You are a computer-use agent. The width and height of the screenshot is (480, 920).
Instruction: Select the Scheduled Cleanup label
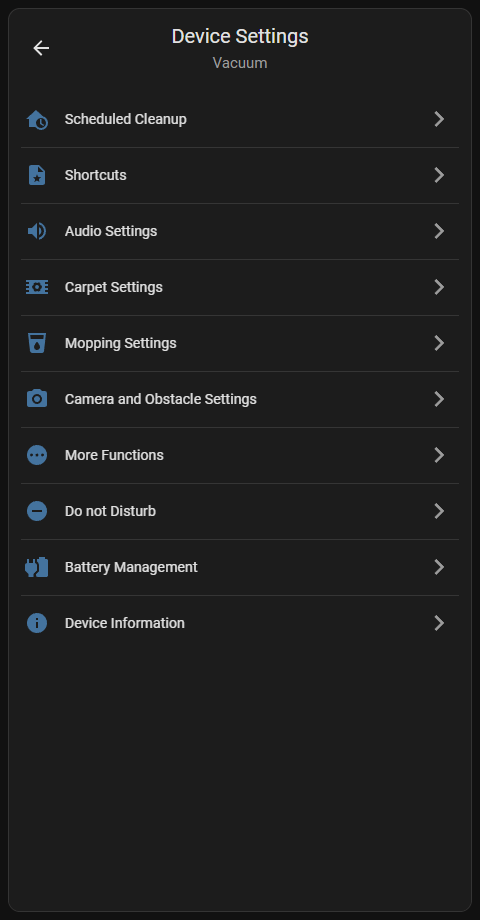pos(126,119)
